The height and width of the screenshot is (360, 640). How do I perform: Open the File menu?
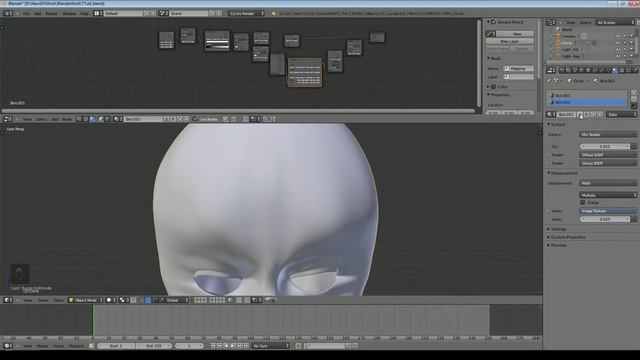(26, 13)
